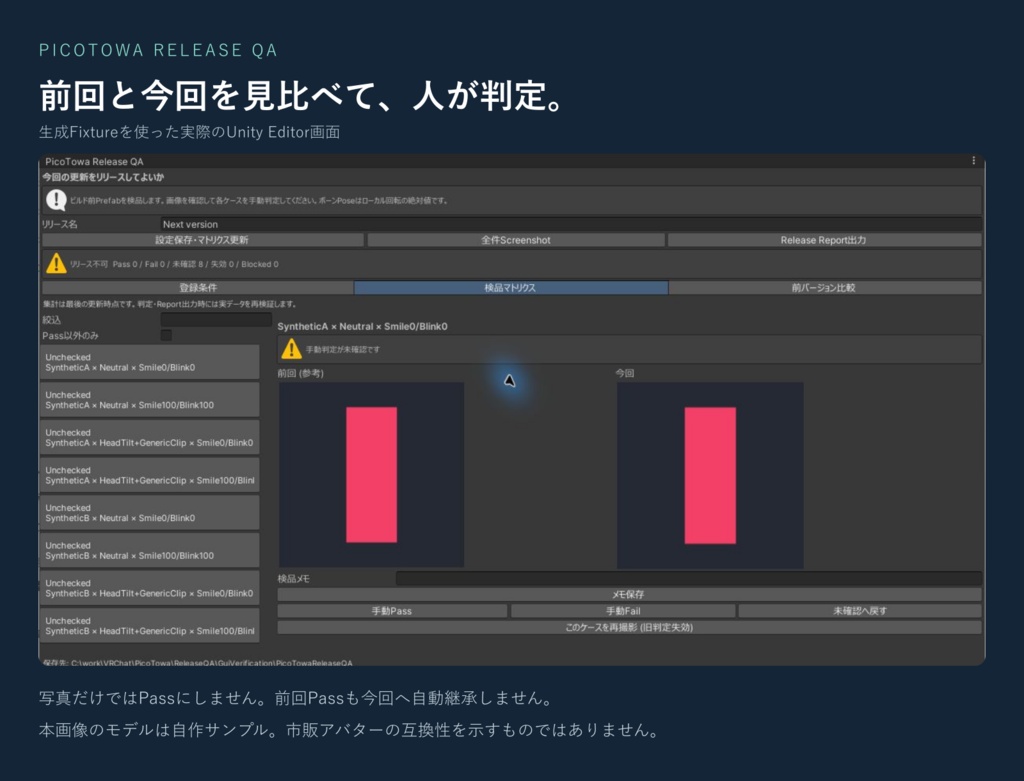Screen dimensions: 1024x781
Task: Switch to the 前バージョン比較 tab
Action: (x=824, y=287)
